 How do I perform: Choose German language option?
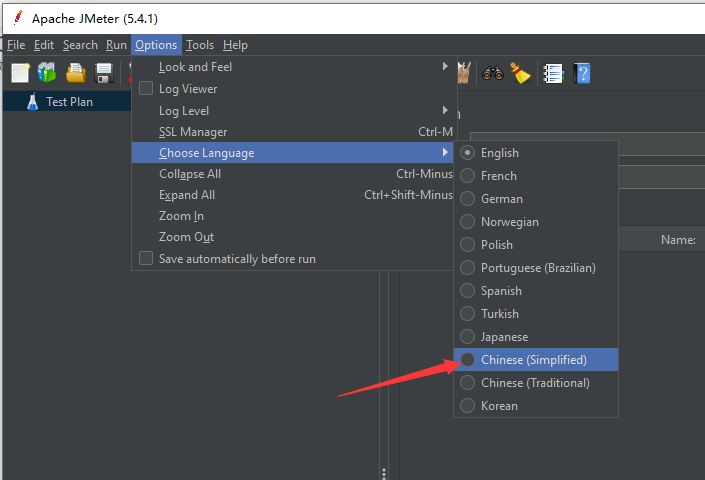point(535,199)
